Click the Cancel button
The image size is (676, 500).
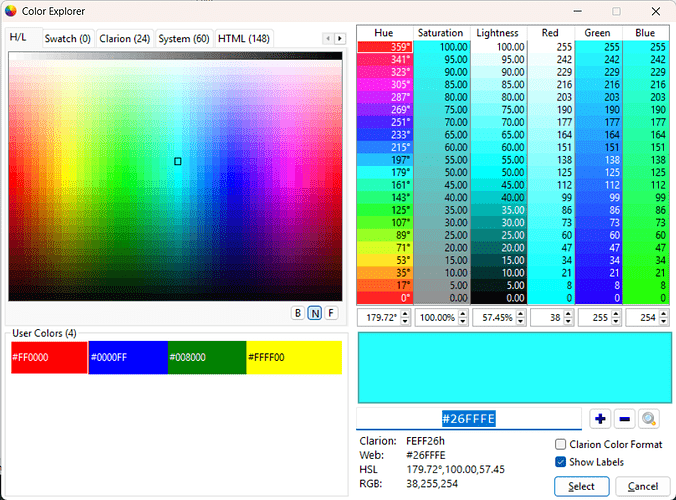[x=642, y=486]
